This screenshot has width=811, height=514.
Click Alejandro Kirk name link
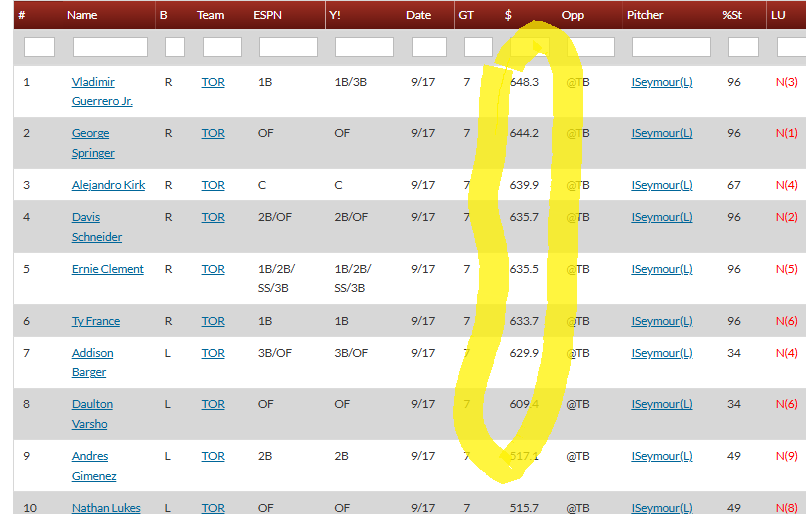[x=108, y=185]
